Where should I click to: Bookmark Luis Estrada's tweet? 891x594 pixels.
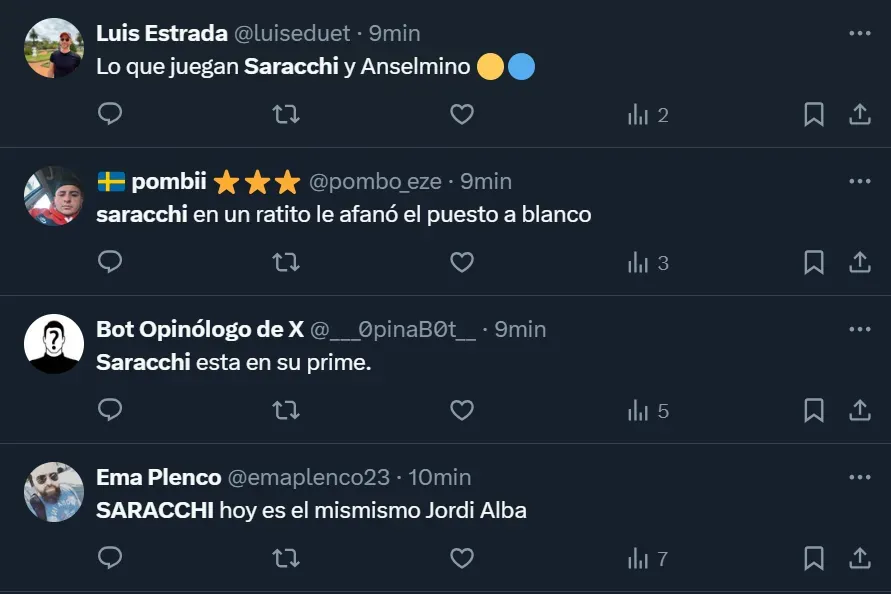point(814,115)
